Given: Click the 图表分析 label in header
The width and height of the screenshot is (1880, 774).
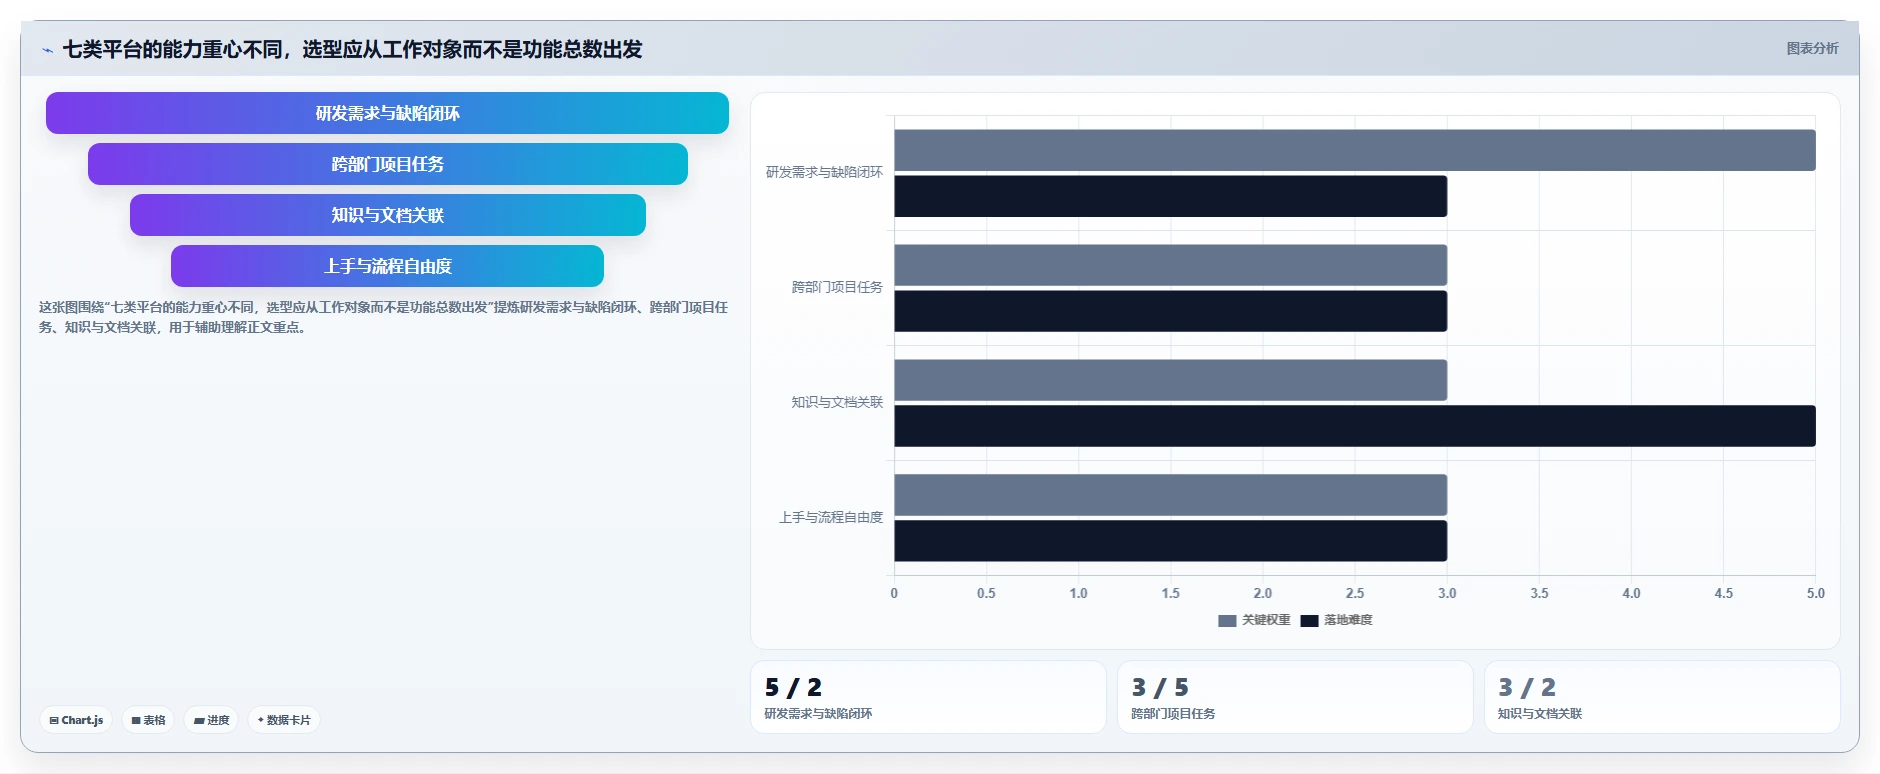Looking at the screenshot, I should (1812, 48).
